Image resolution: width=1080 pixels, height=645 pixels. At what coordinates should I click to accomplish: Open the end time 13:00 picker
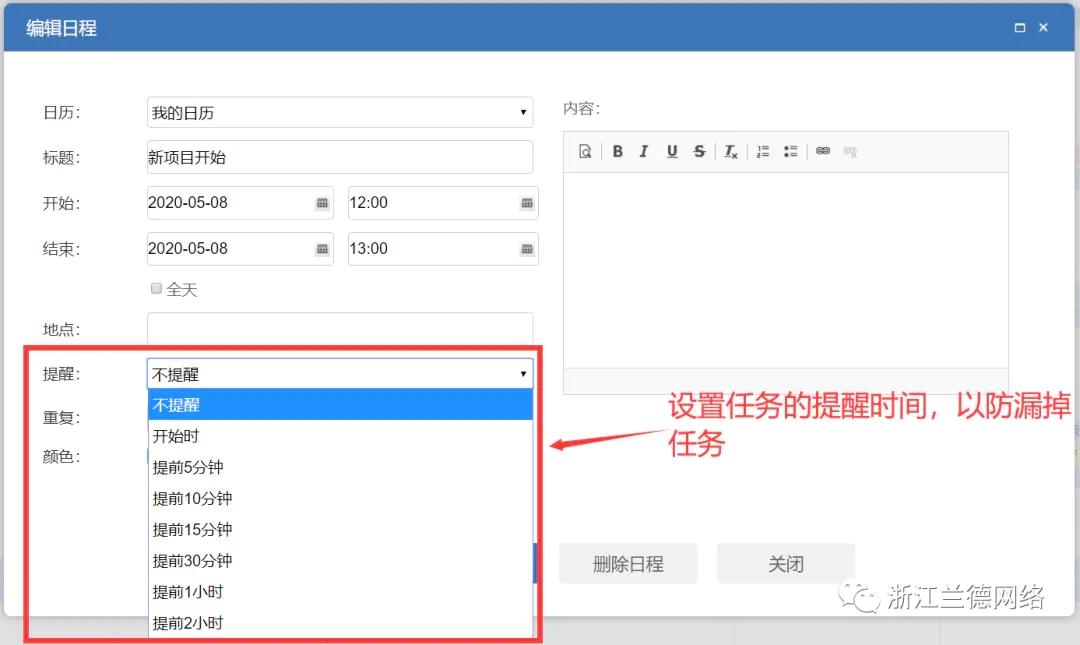point(527,249)
